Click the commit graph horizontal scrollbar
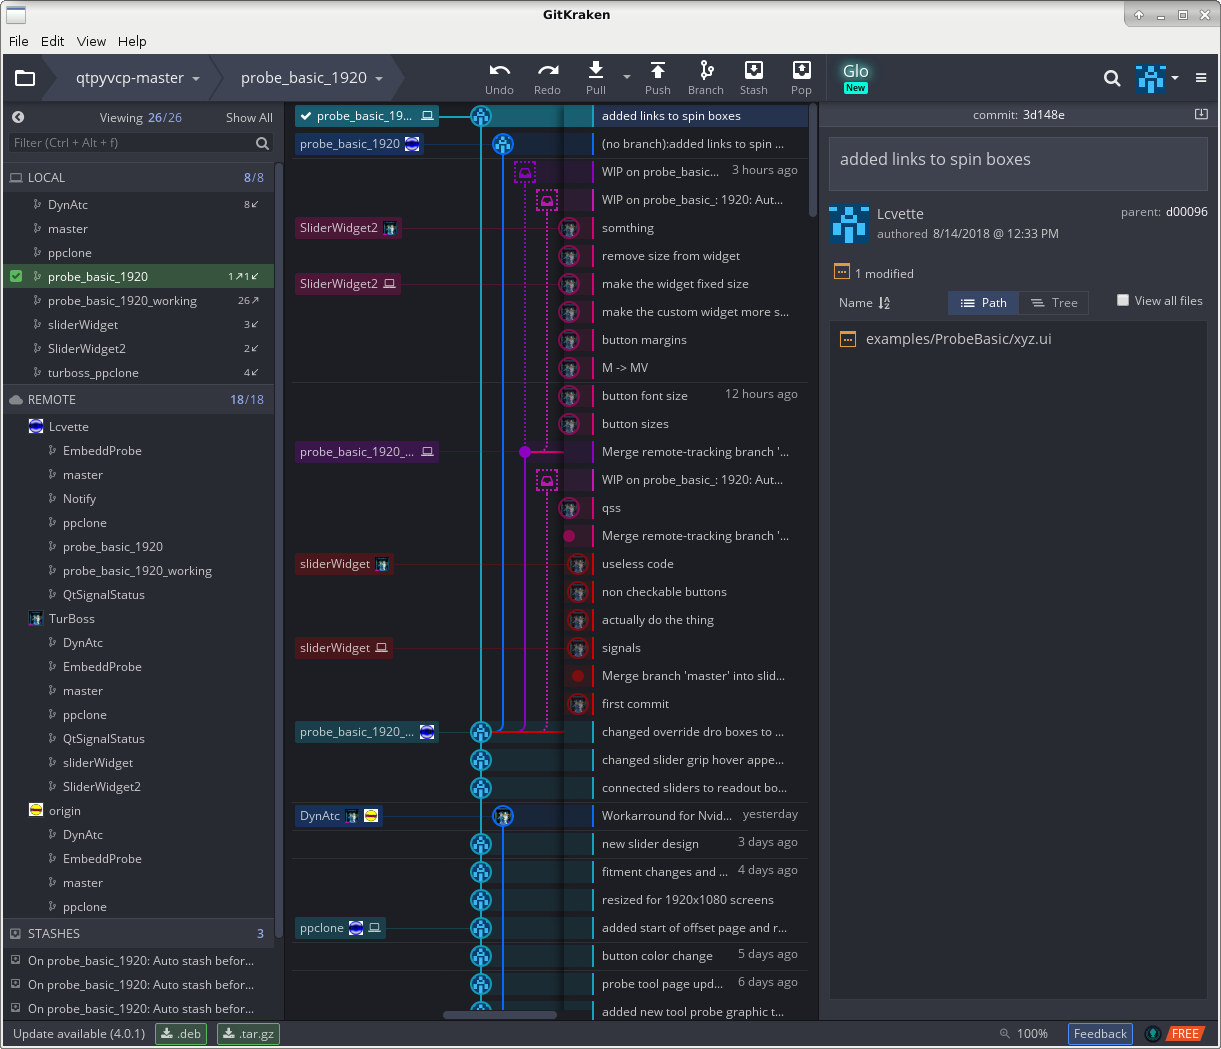The image size is (1221, 1049). [500, 1015]
